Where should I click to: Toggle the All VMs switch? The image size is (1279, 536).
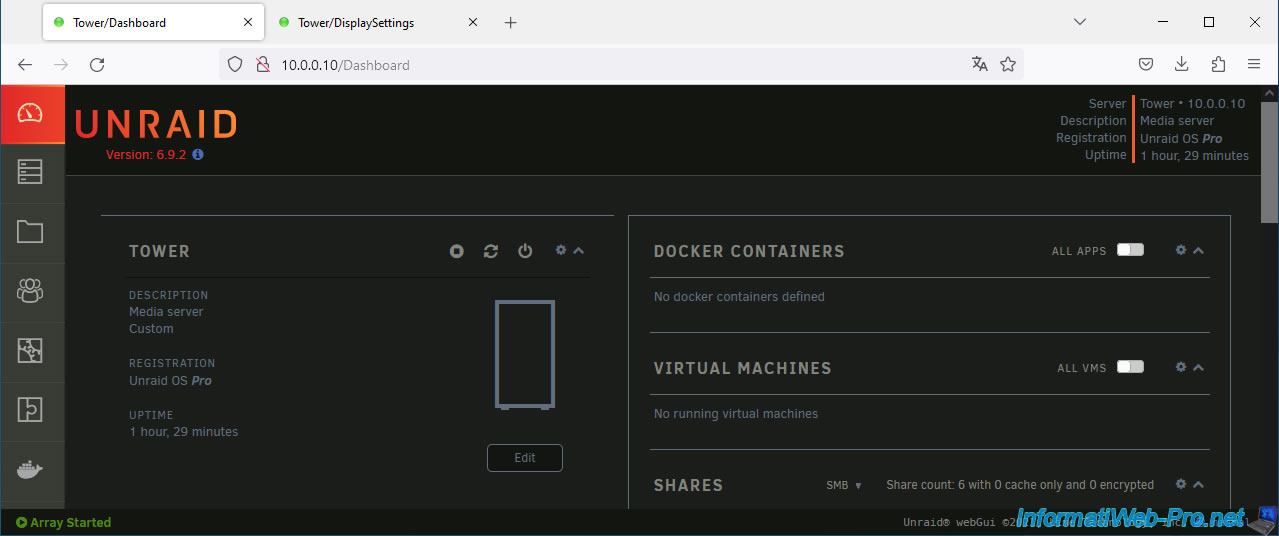(1130, 367)
